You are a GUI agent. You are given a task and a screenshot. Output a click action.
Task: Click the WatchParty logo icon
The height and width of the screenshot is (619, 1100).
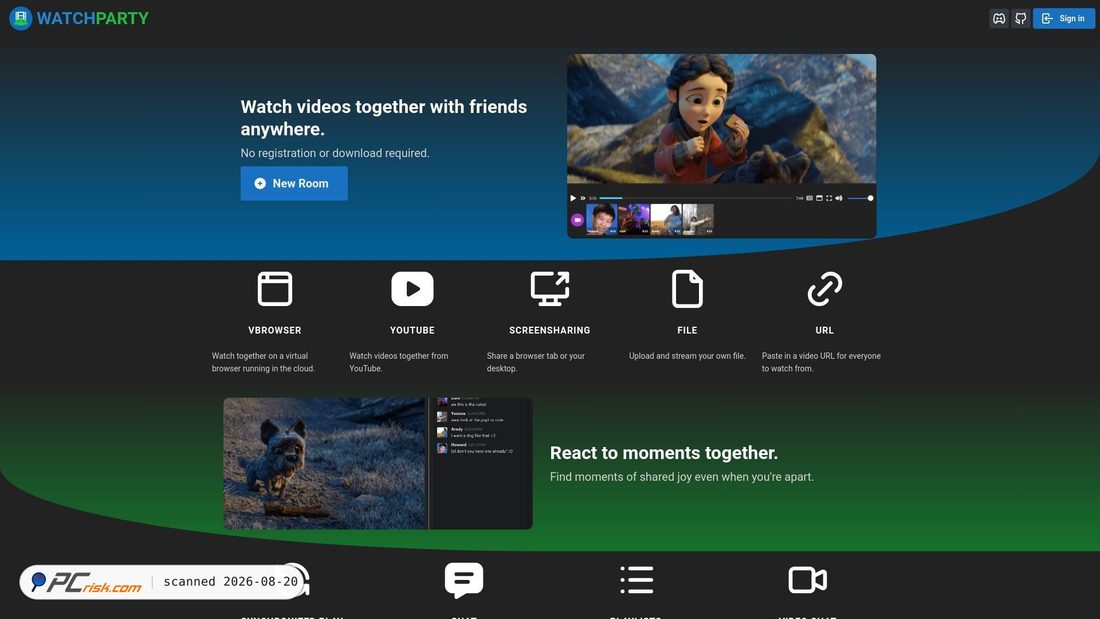(x=20, y=18)
